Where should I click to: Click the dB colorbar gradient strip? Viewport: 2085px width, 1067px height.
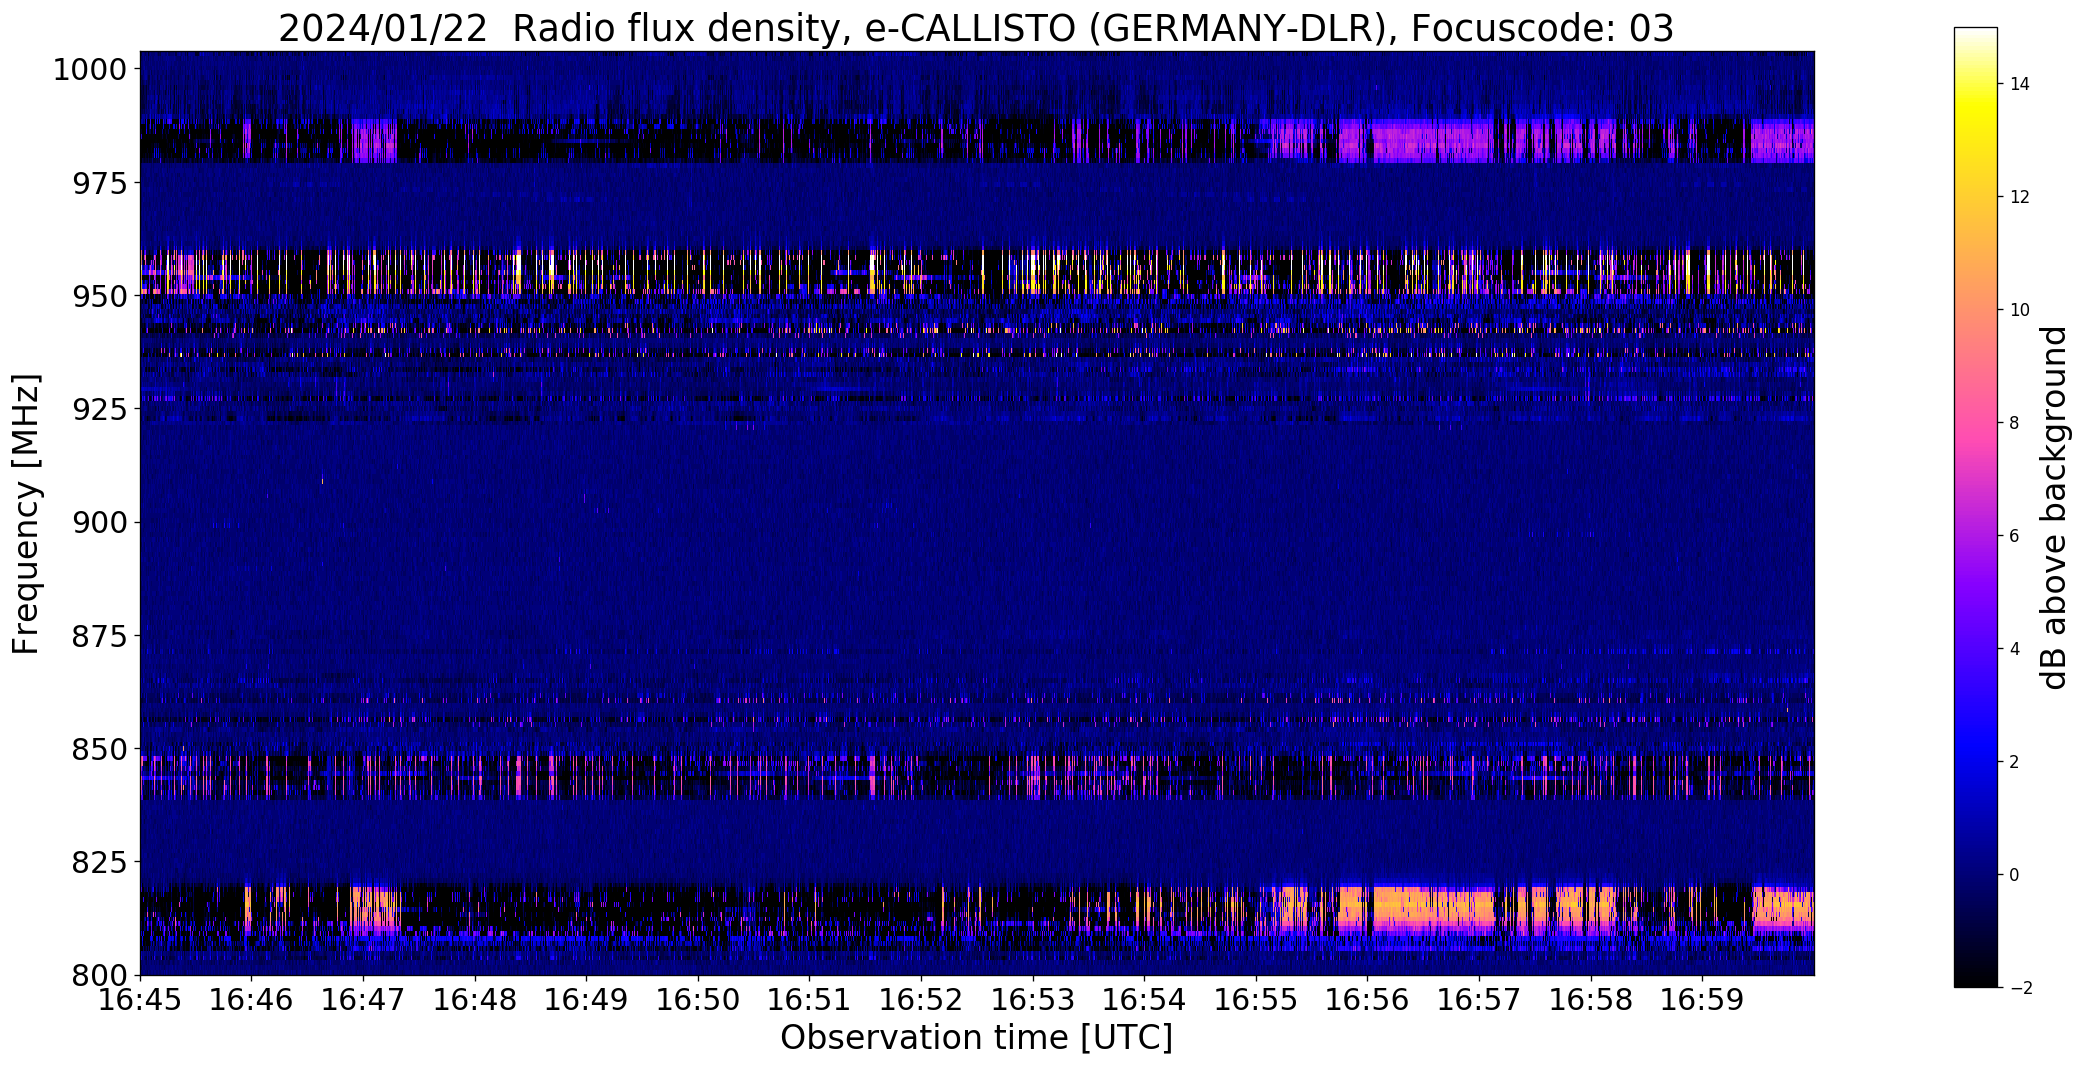coord(1975,508)
